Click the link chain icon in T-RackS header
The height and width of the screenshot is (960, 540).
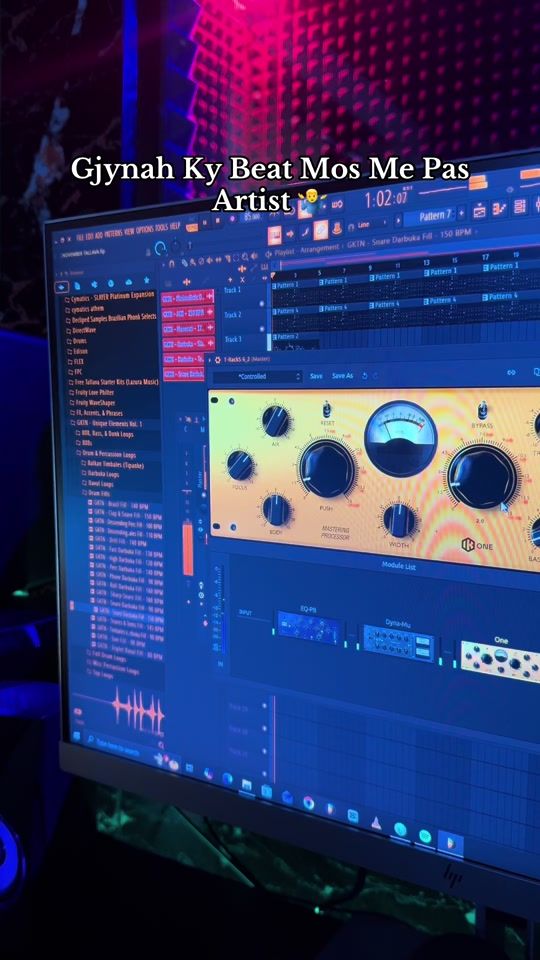512,373
